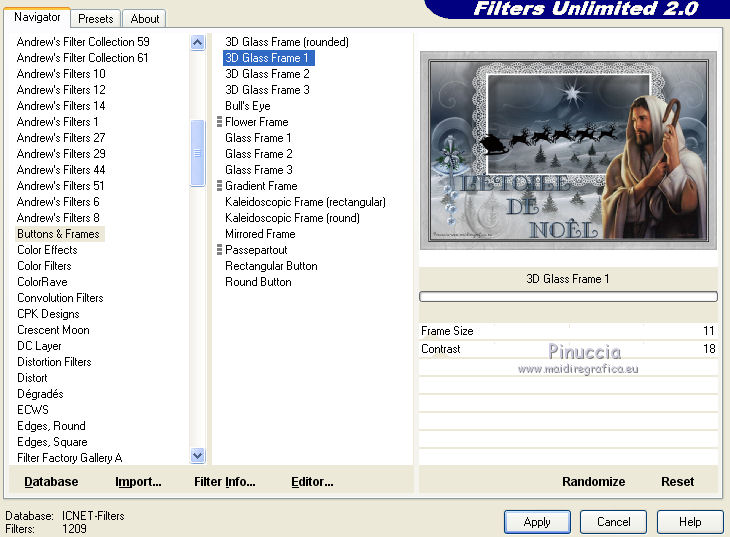The width and height of the screenshot is (730, 537).
Task: Select ColorRave category
Action: [42, 282]
